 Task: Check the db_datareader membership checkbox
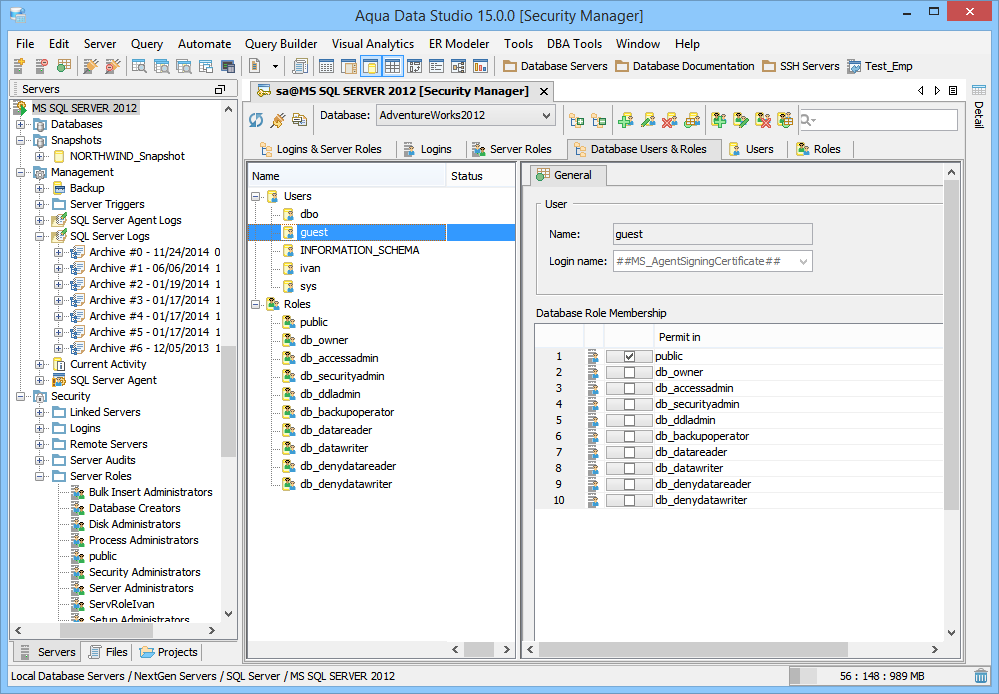(x=629, y=452)
